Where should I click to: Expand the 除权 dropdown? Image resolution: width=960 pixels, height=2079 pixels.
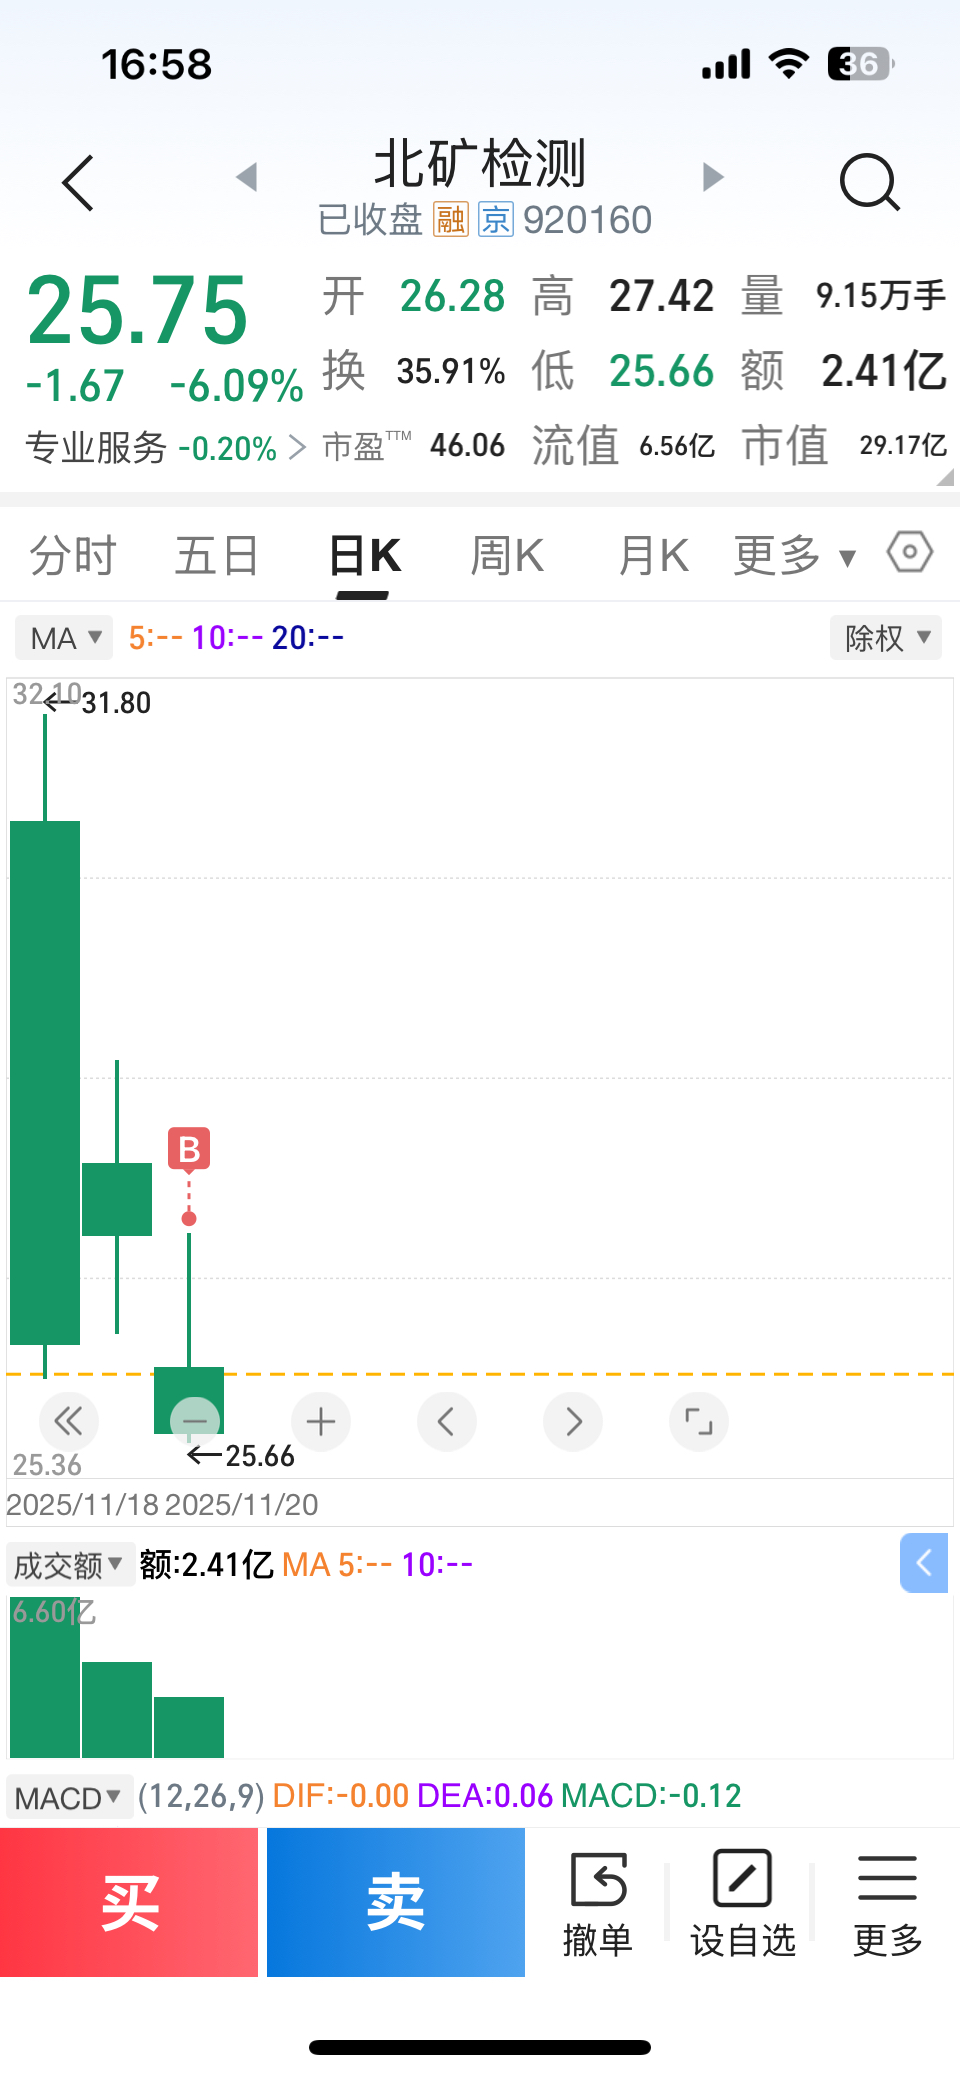(886, 637)
